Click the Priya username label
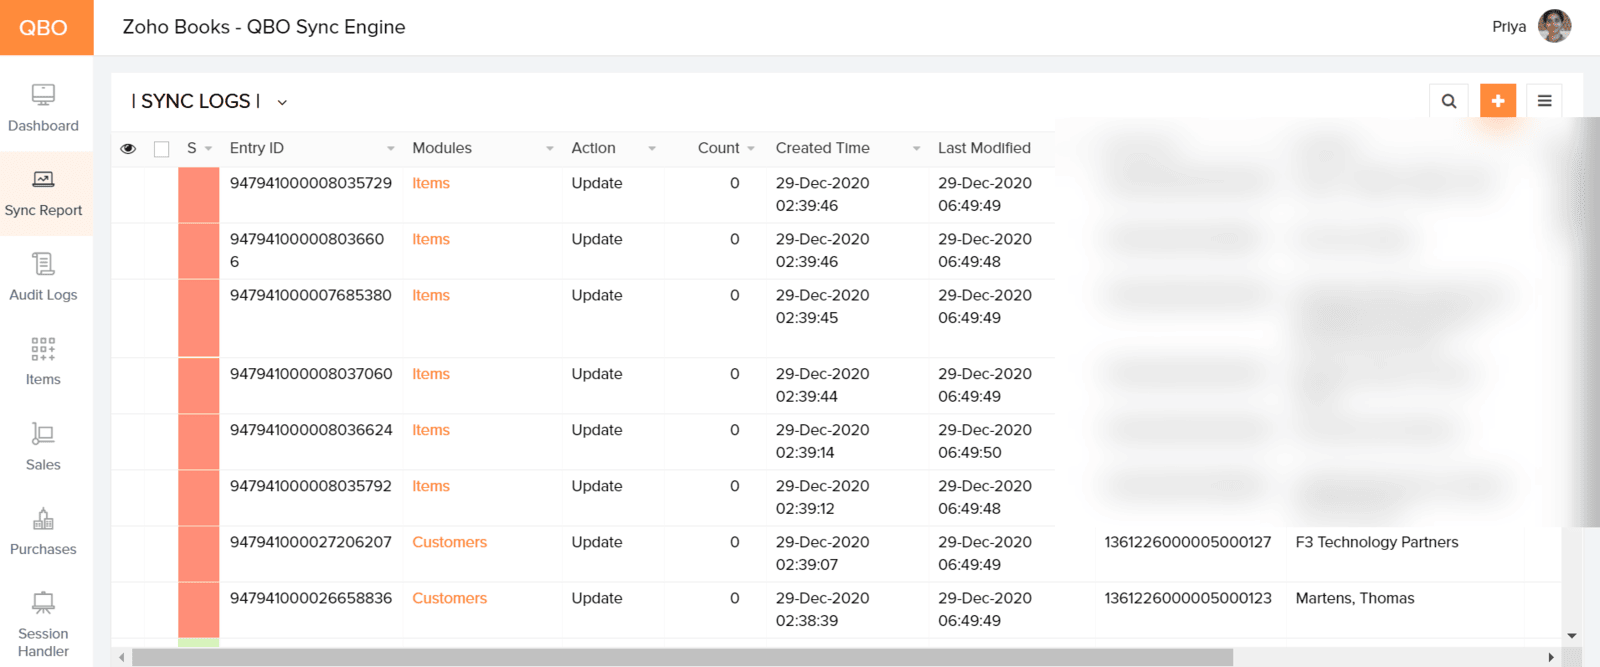This screenshot has width=1600, height=667. click(x=1509, y=27)
